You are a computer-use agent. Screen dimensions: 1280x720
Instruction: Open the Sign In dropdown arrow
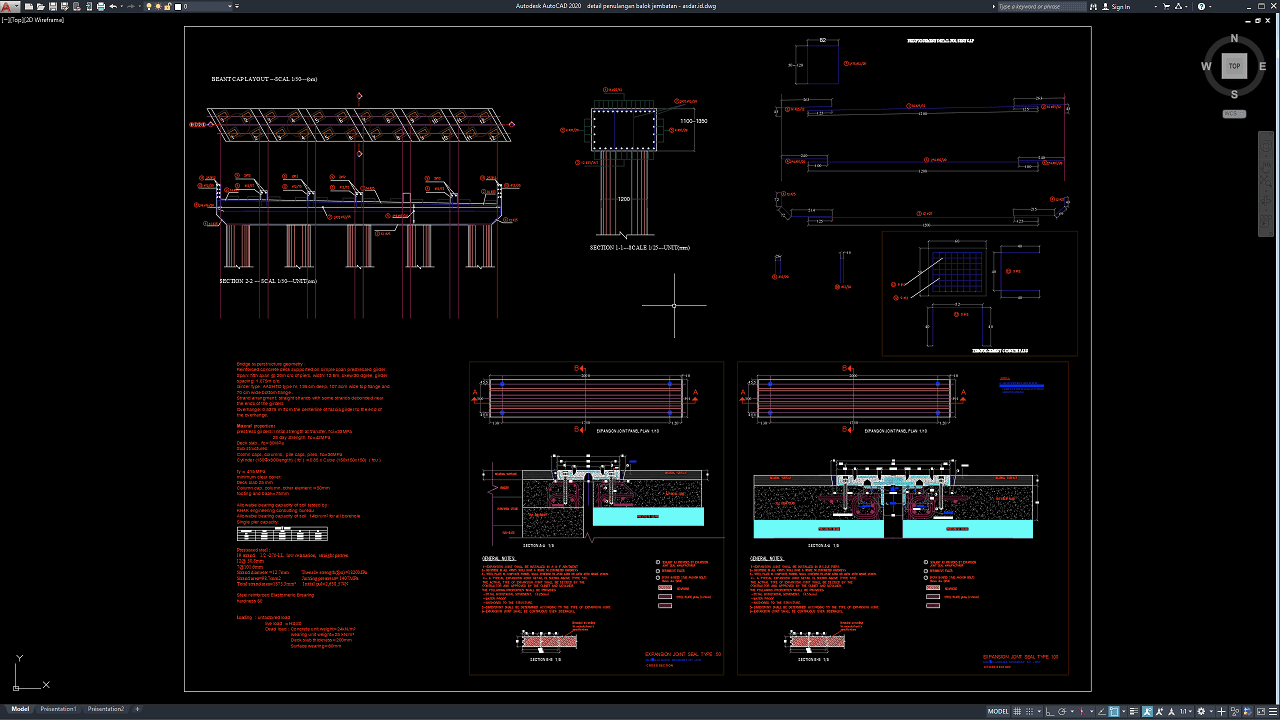1156,6
